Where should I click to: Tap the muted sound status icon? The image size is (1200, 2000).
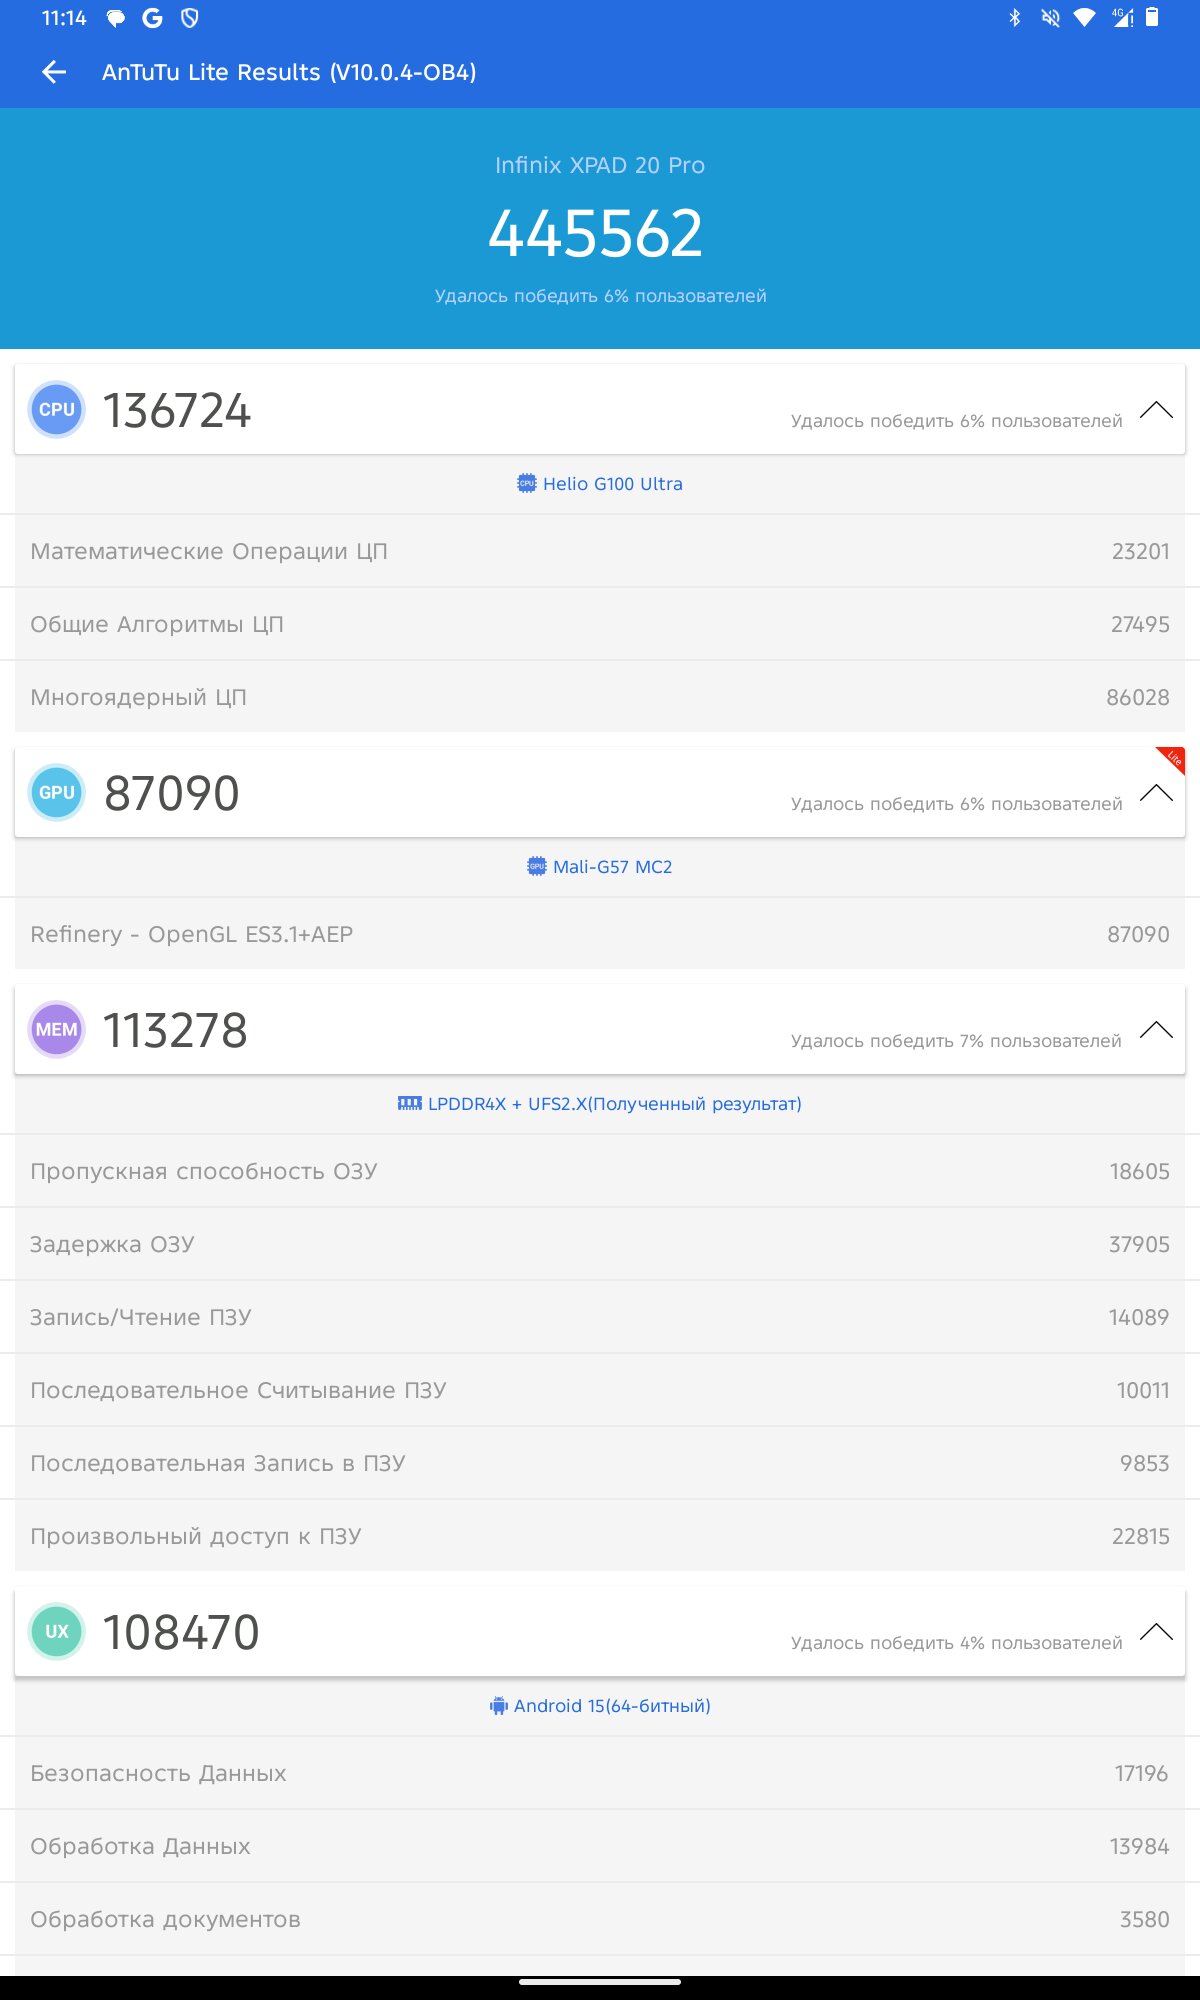click(1050, 18)
